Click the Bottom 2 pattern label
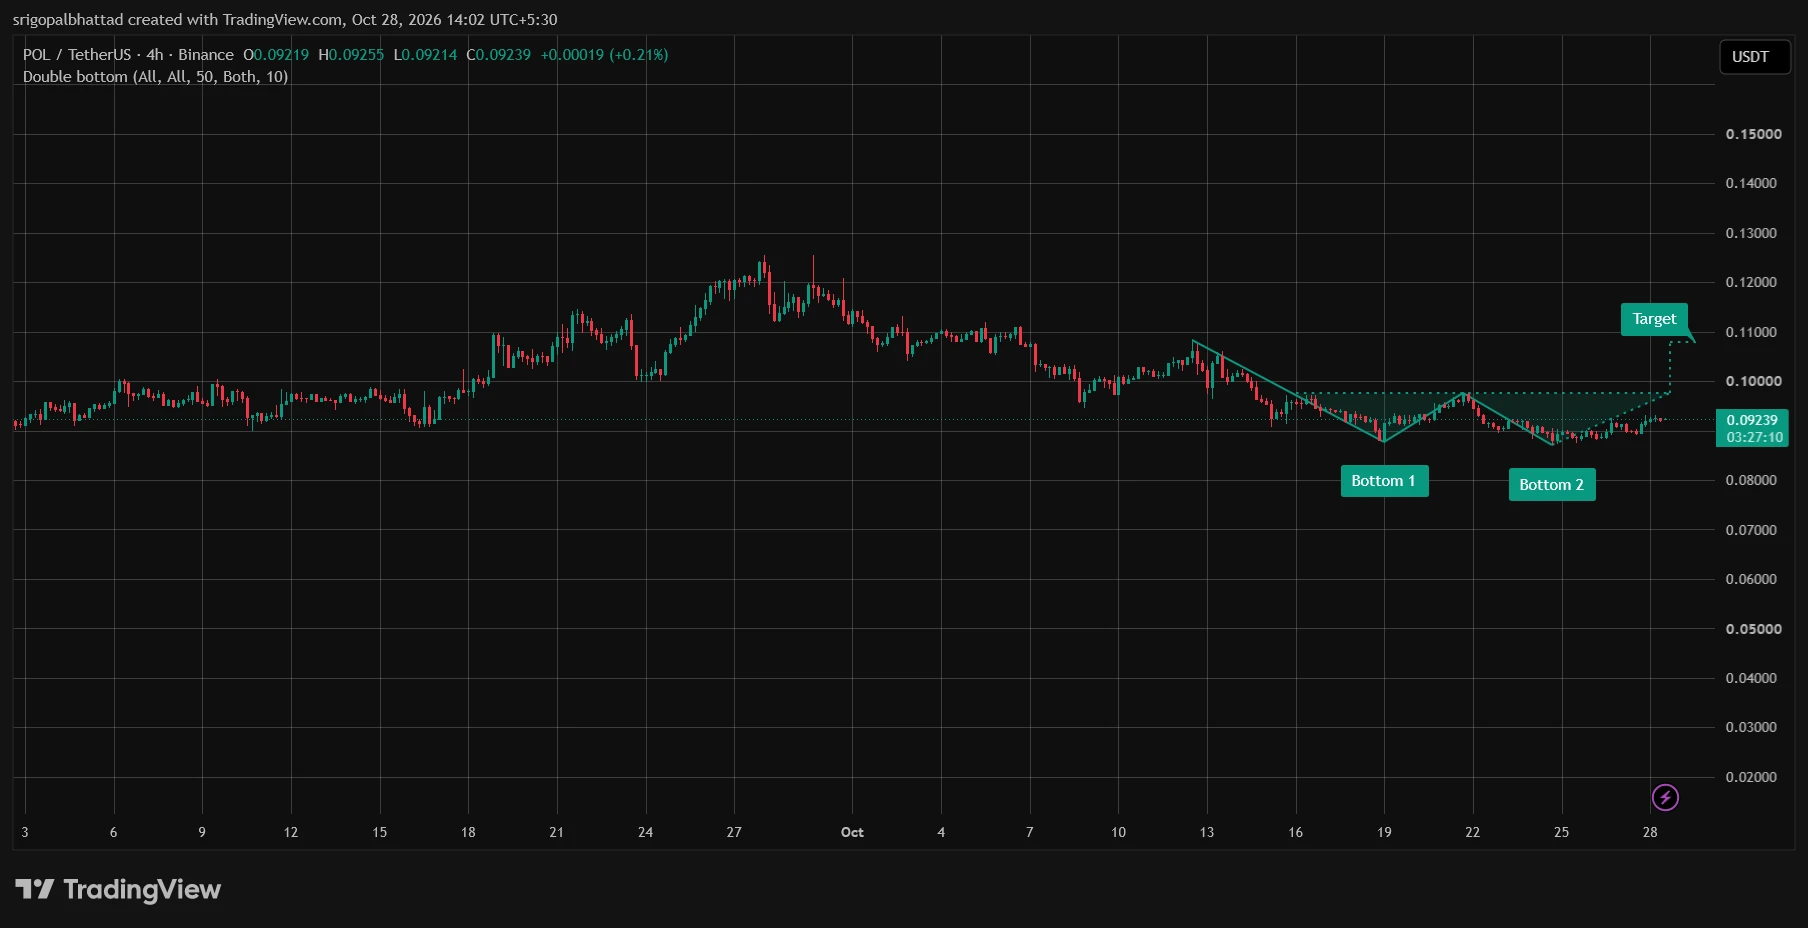The width and height of the screenshot is (1808, 928). pos(1552,485)
